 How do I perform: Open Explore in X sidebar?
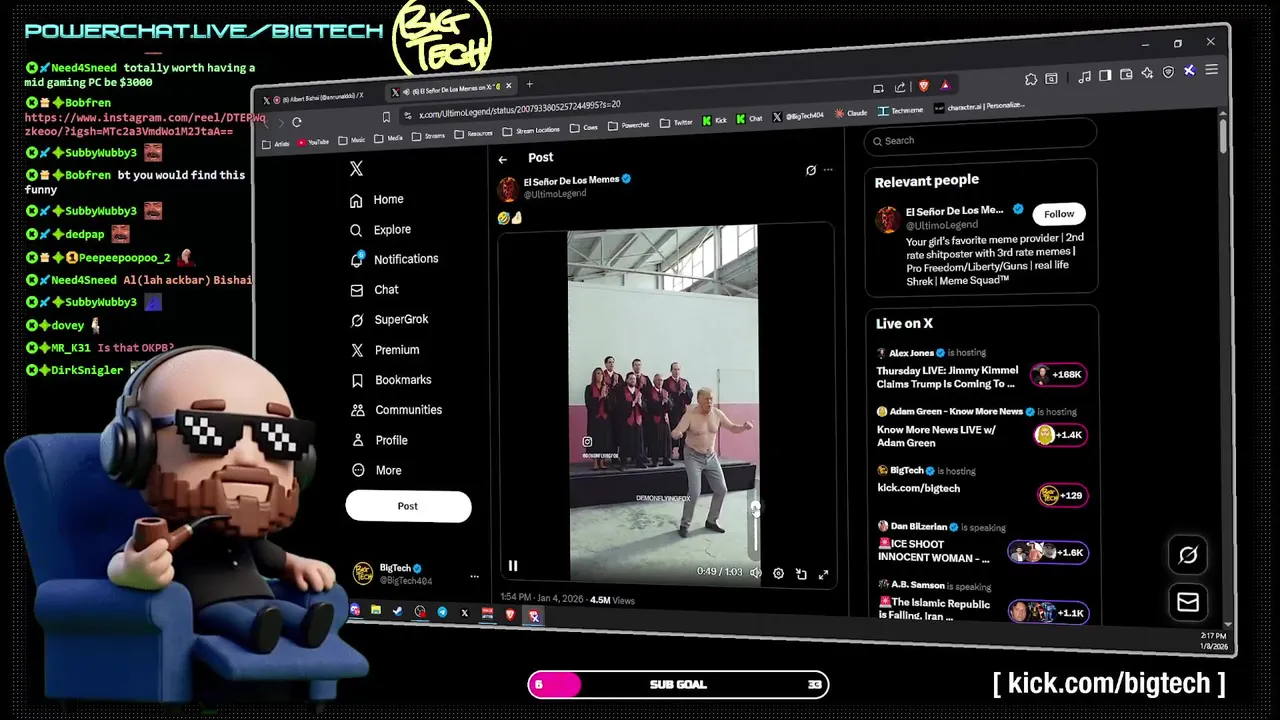(x=380, y=230)
